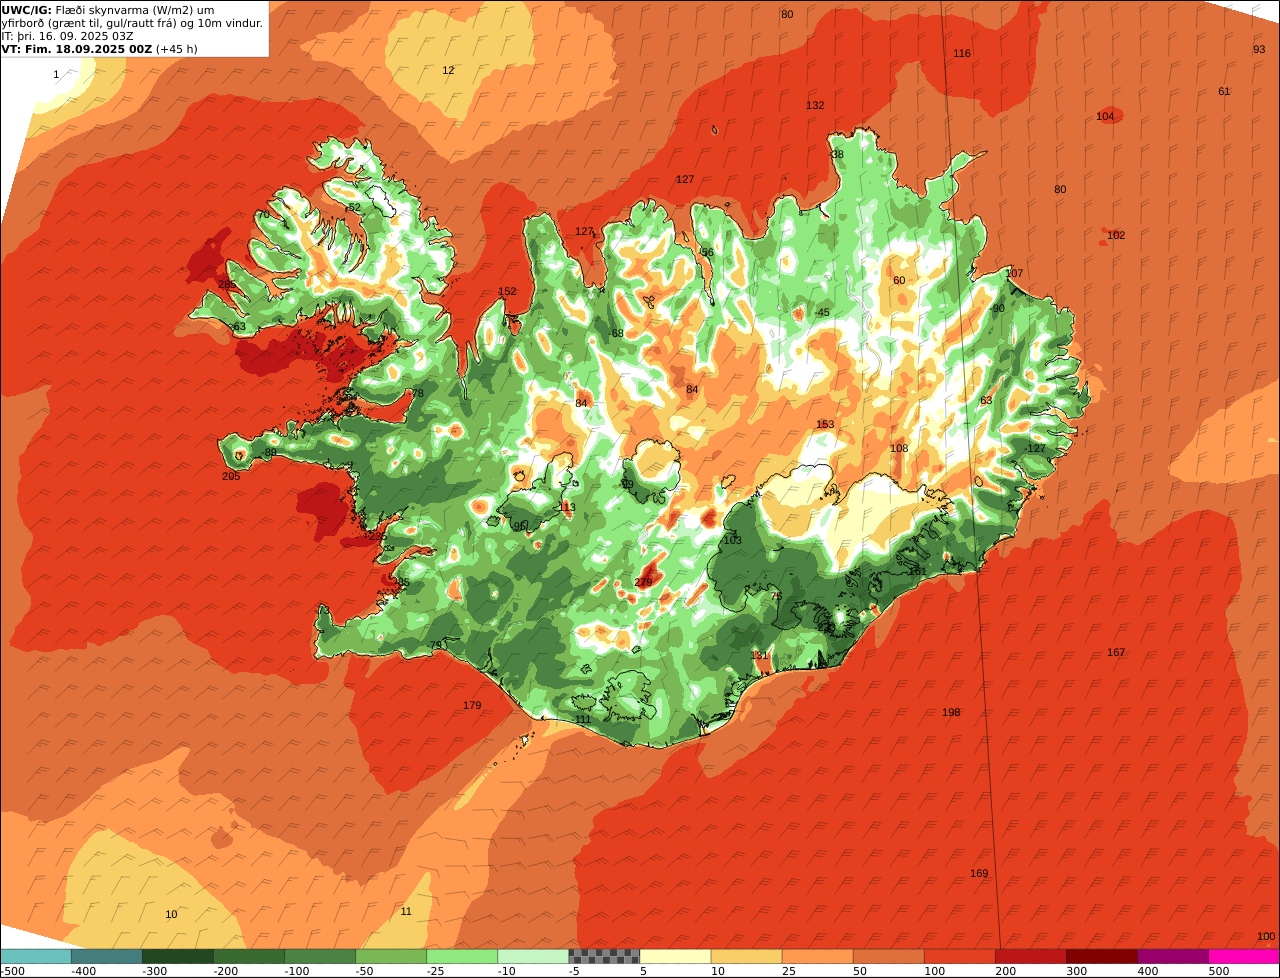Click the flux value 205 on the map
The height and width of the screenshot is (978, 1280).
(x=231, y=476)
